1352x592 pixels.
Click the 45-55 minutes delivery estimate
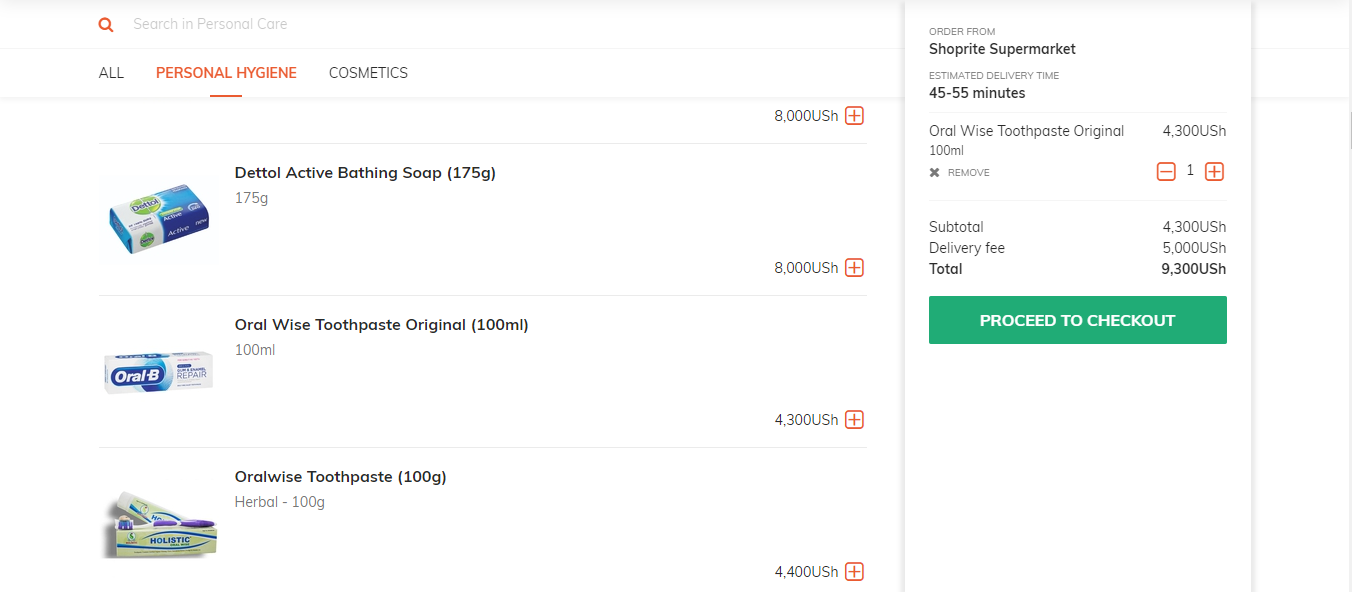click(x=977, y=93)
